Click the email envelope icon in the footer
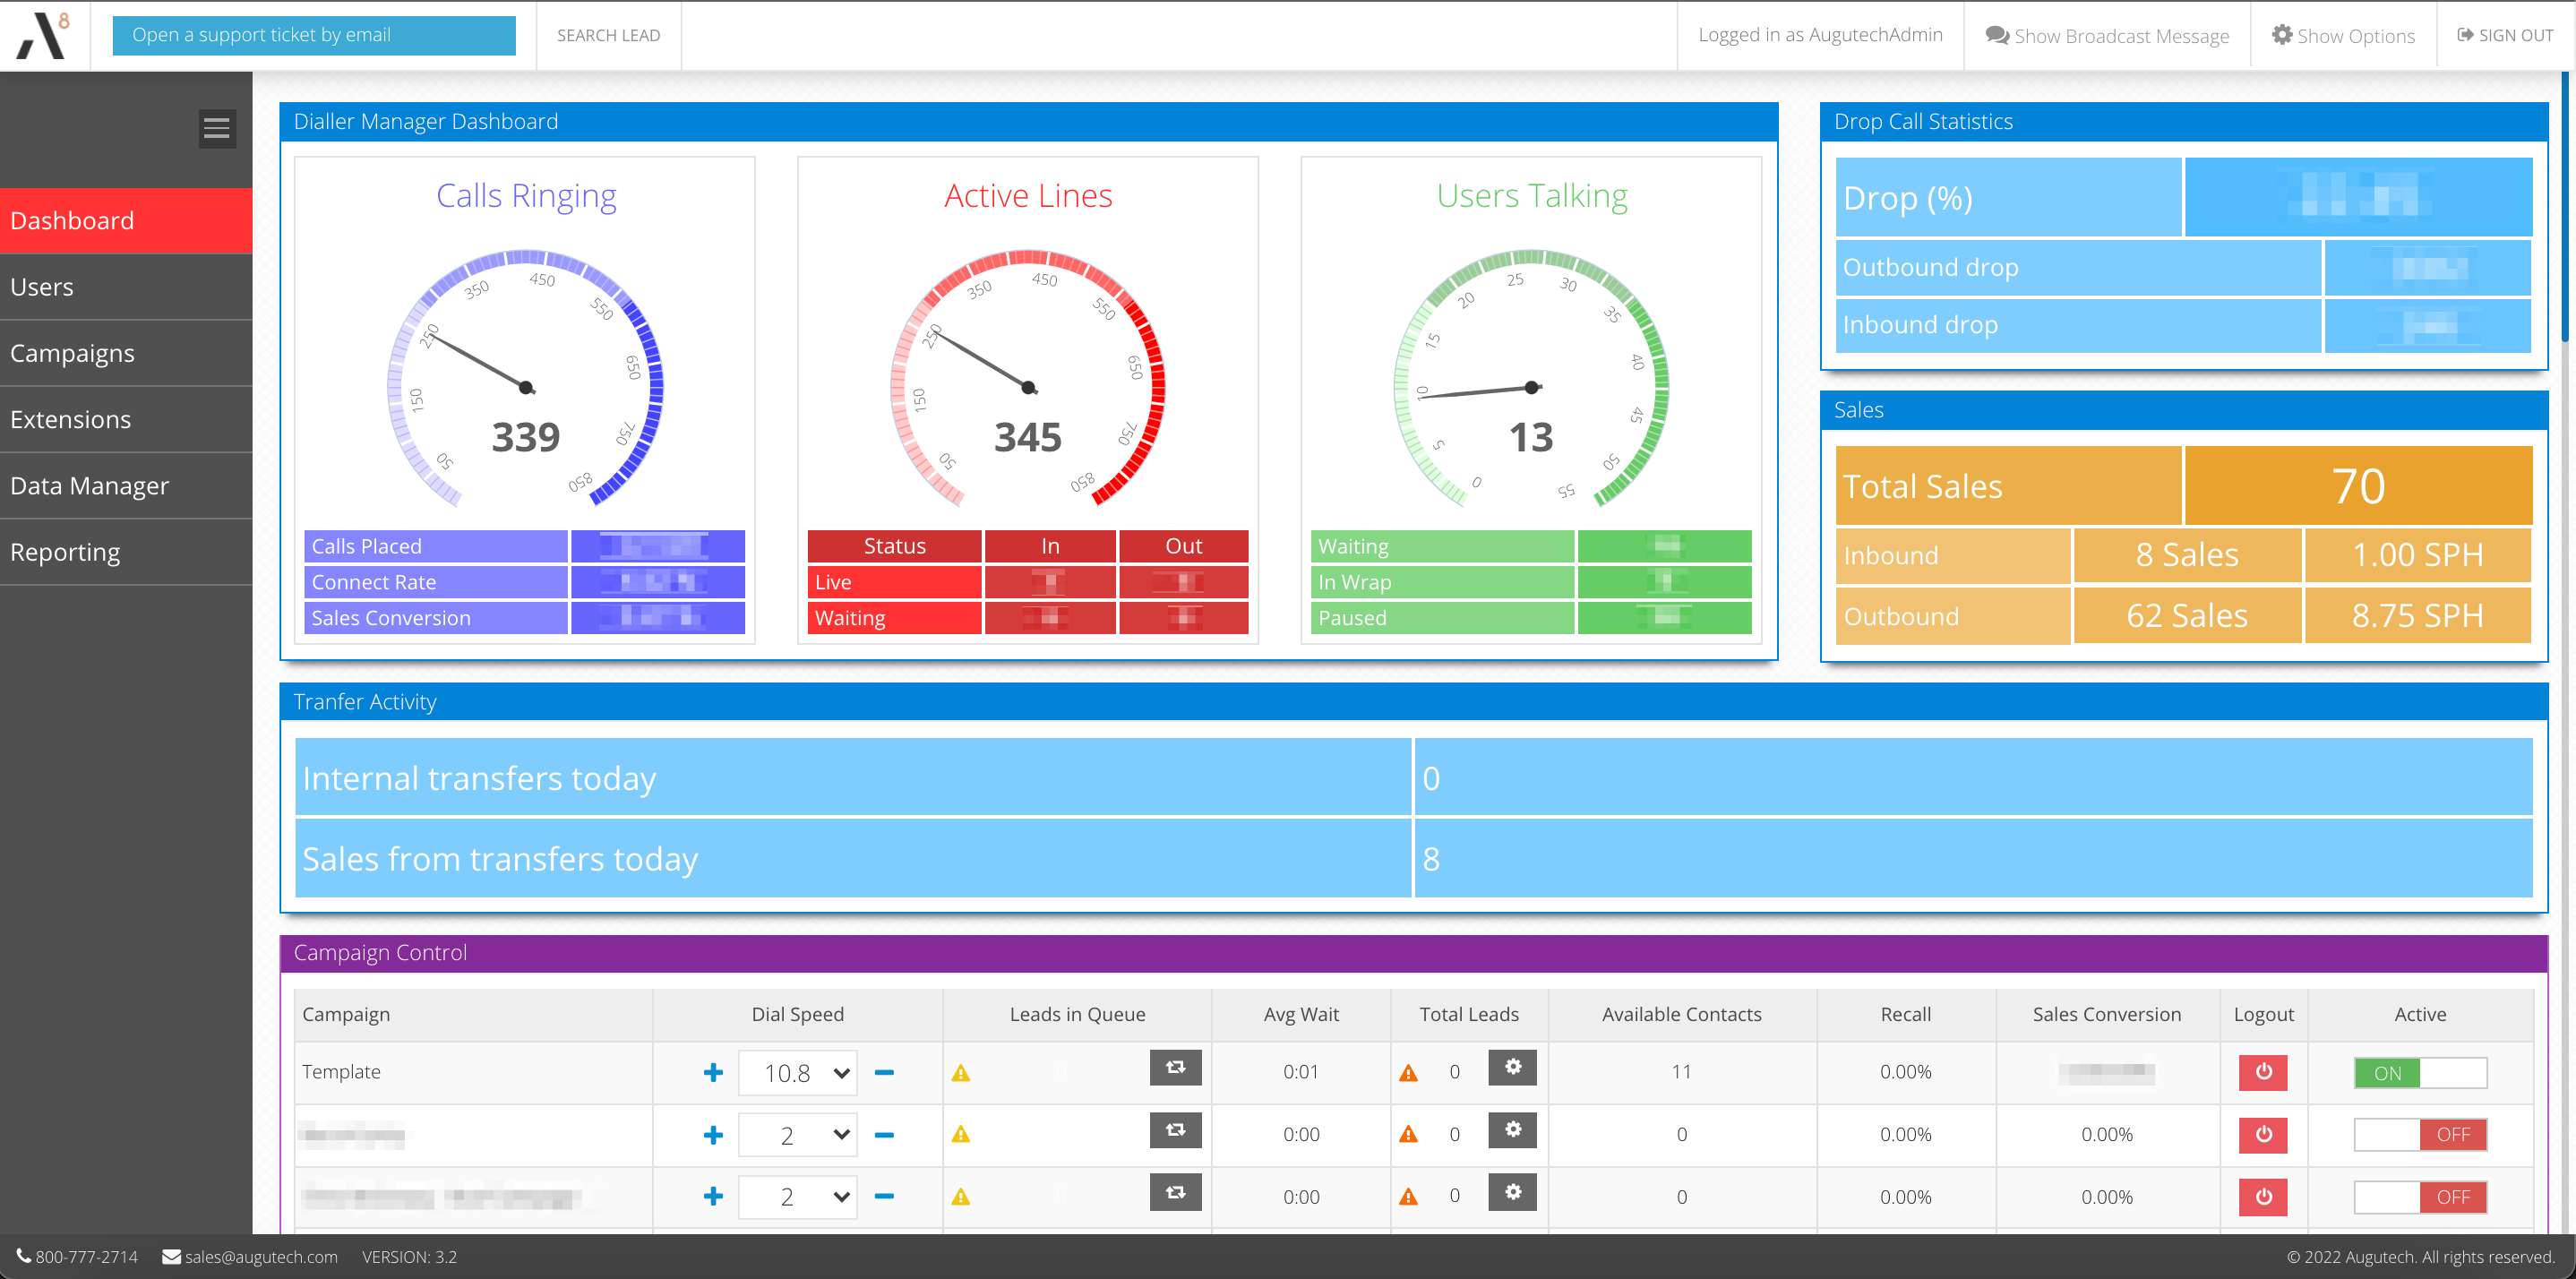 (x=170, y=1256)
